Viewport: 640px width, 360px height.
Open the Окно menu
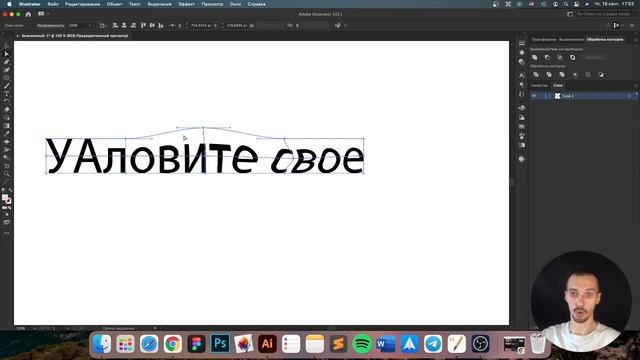[235, 4]
